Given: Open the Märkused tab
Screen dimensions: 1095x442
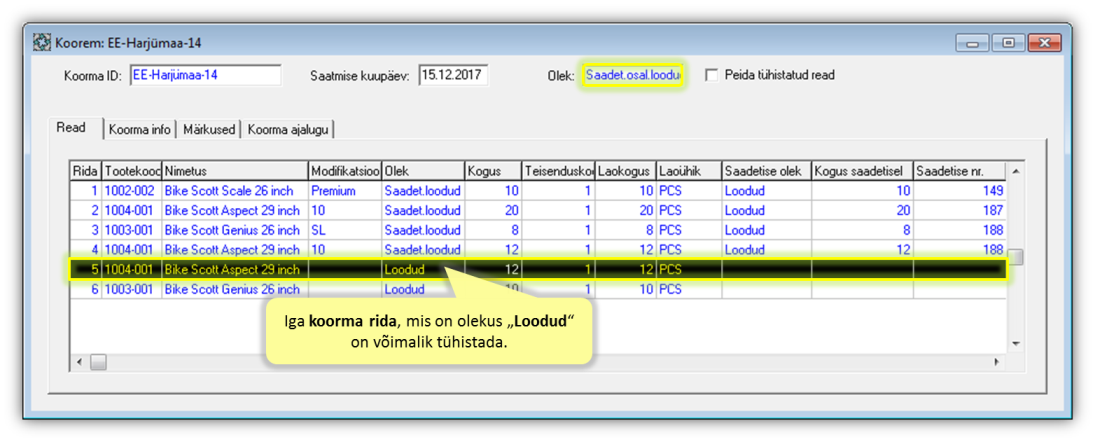Looking at the screenshot, I should (x=210, y=129).
